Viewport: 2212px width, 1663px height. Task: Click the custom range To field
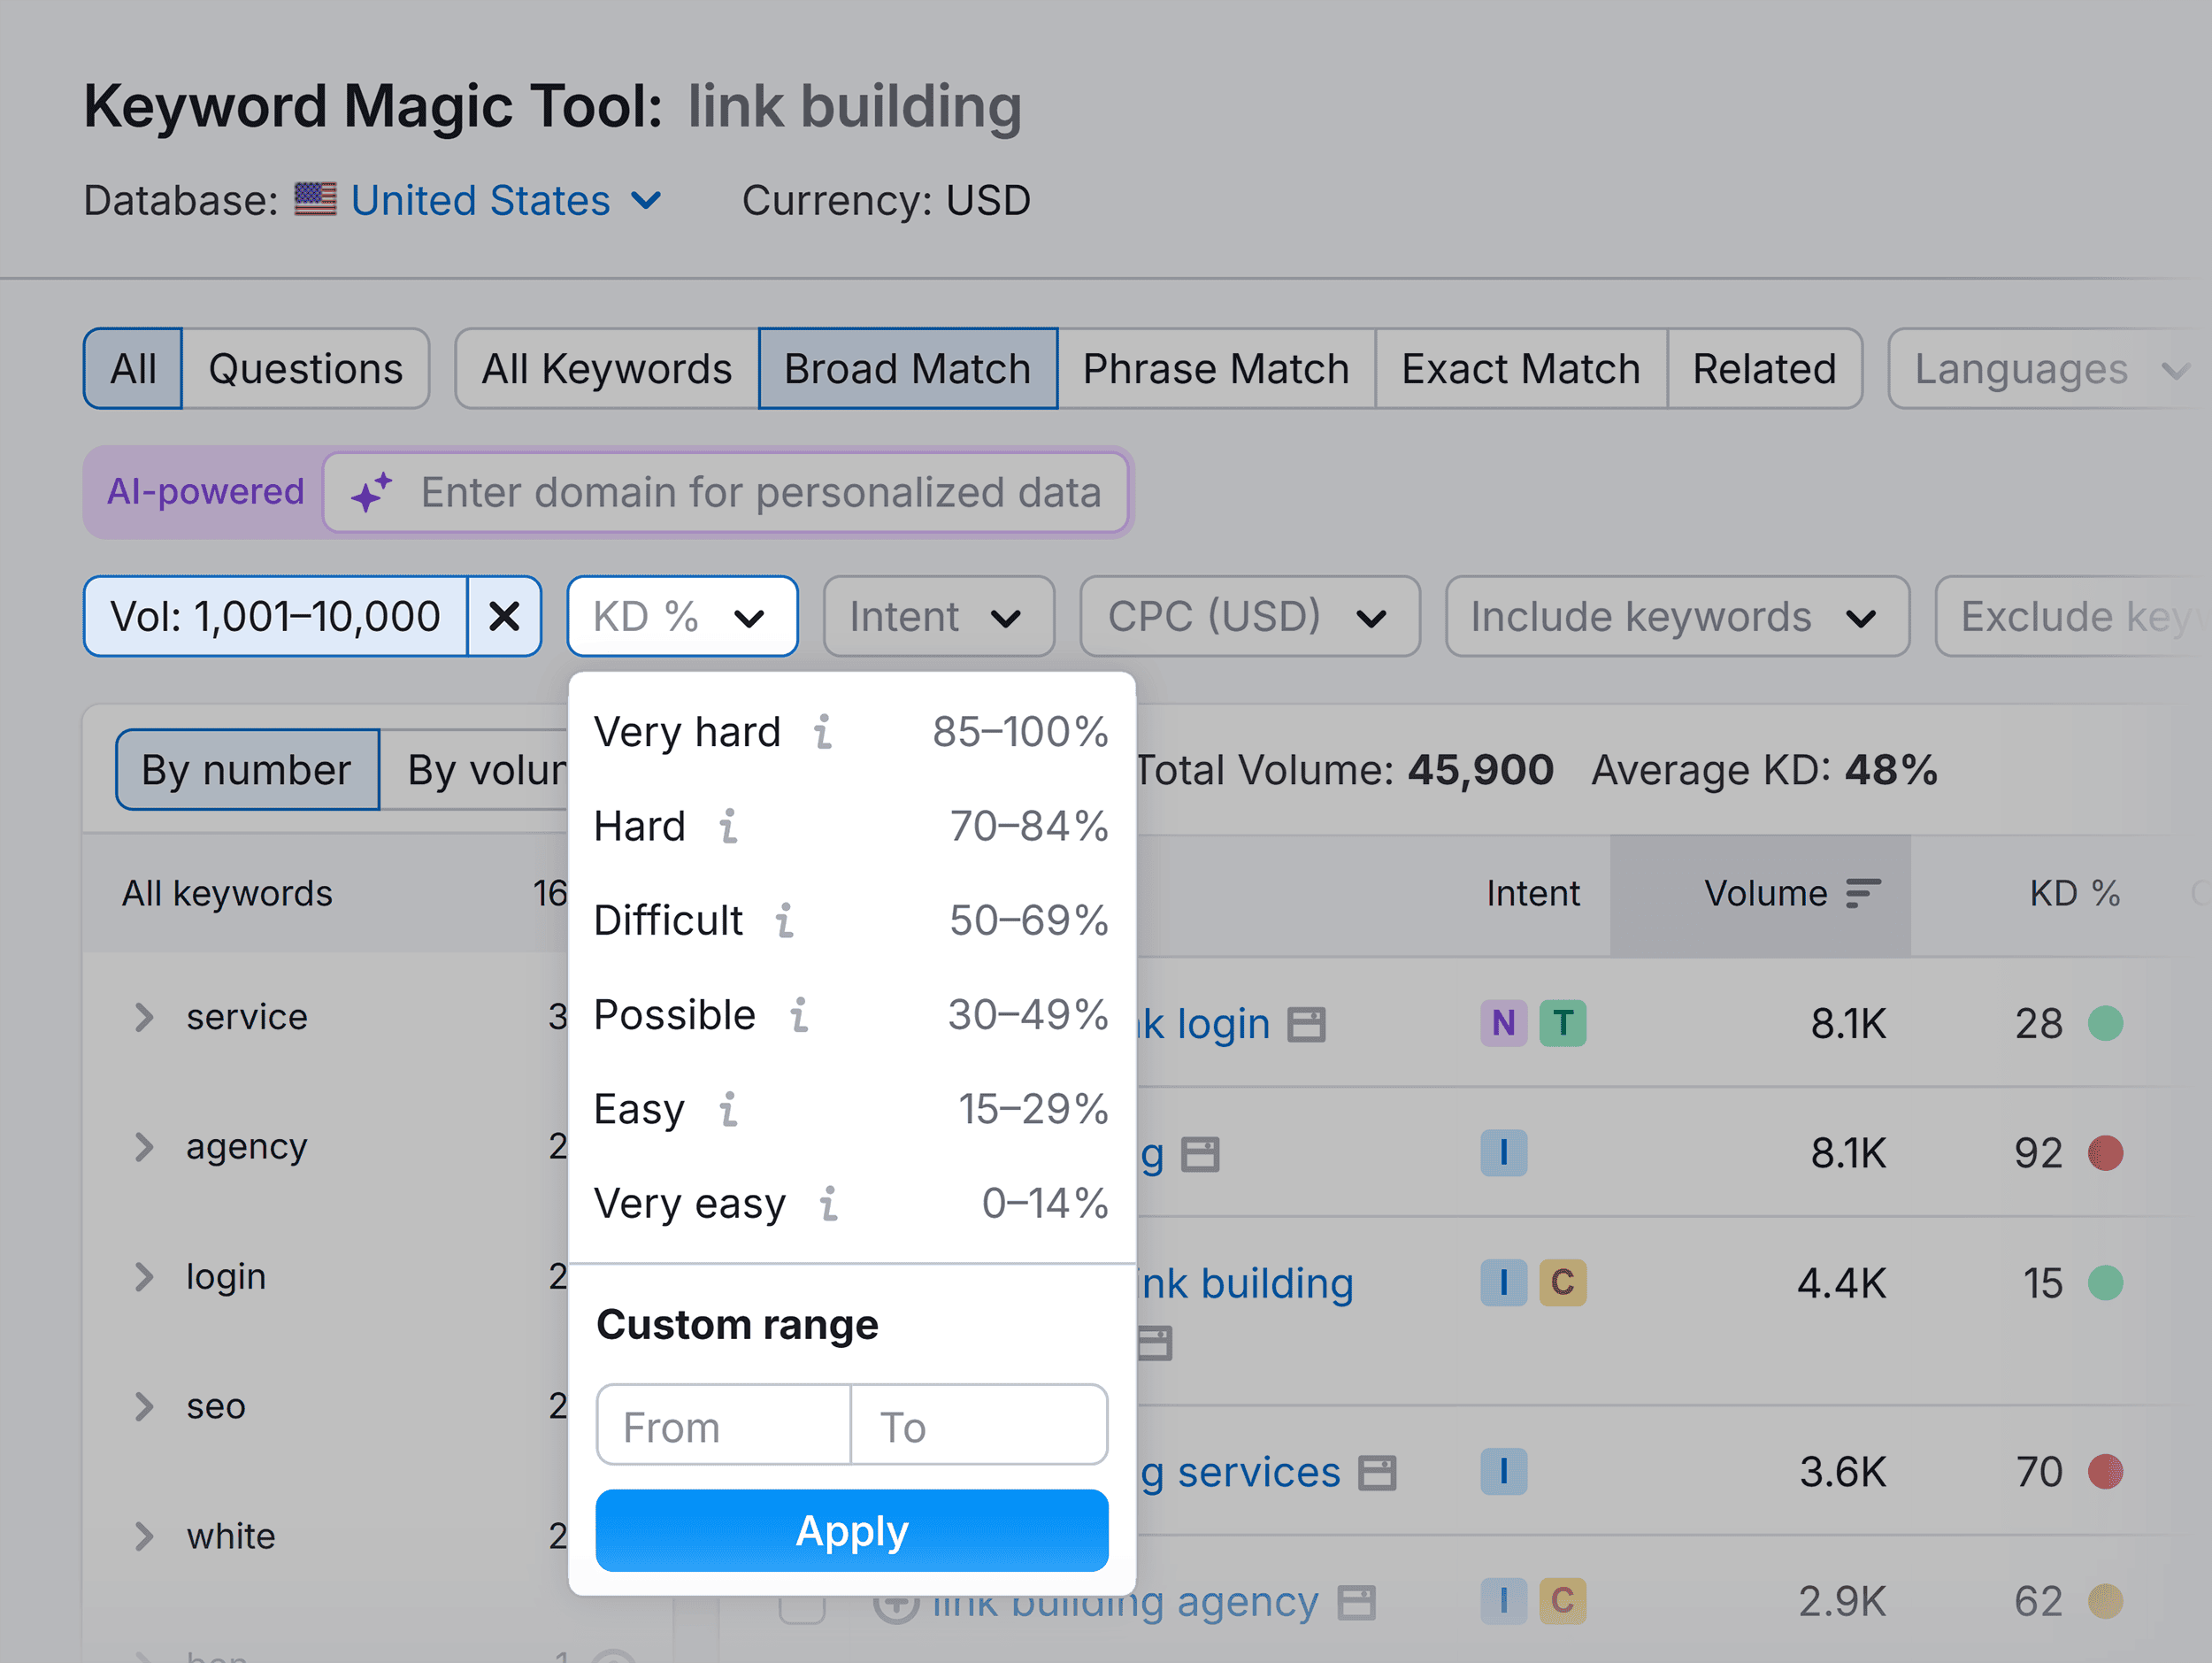pos(979,1426)
